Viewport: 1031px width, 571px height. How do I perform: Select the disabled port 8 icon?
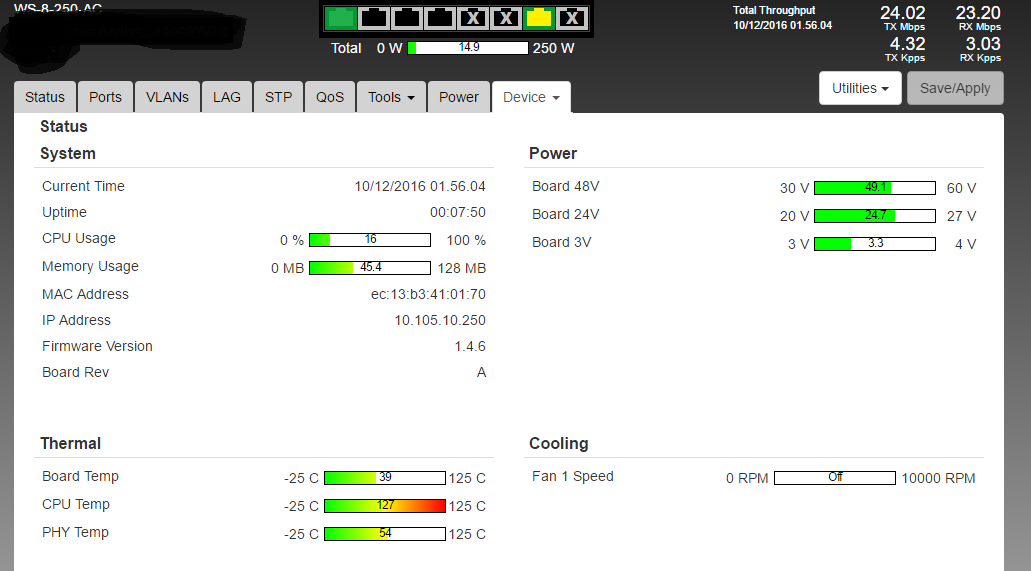(x=572, y=17)
